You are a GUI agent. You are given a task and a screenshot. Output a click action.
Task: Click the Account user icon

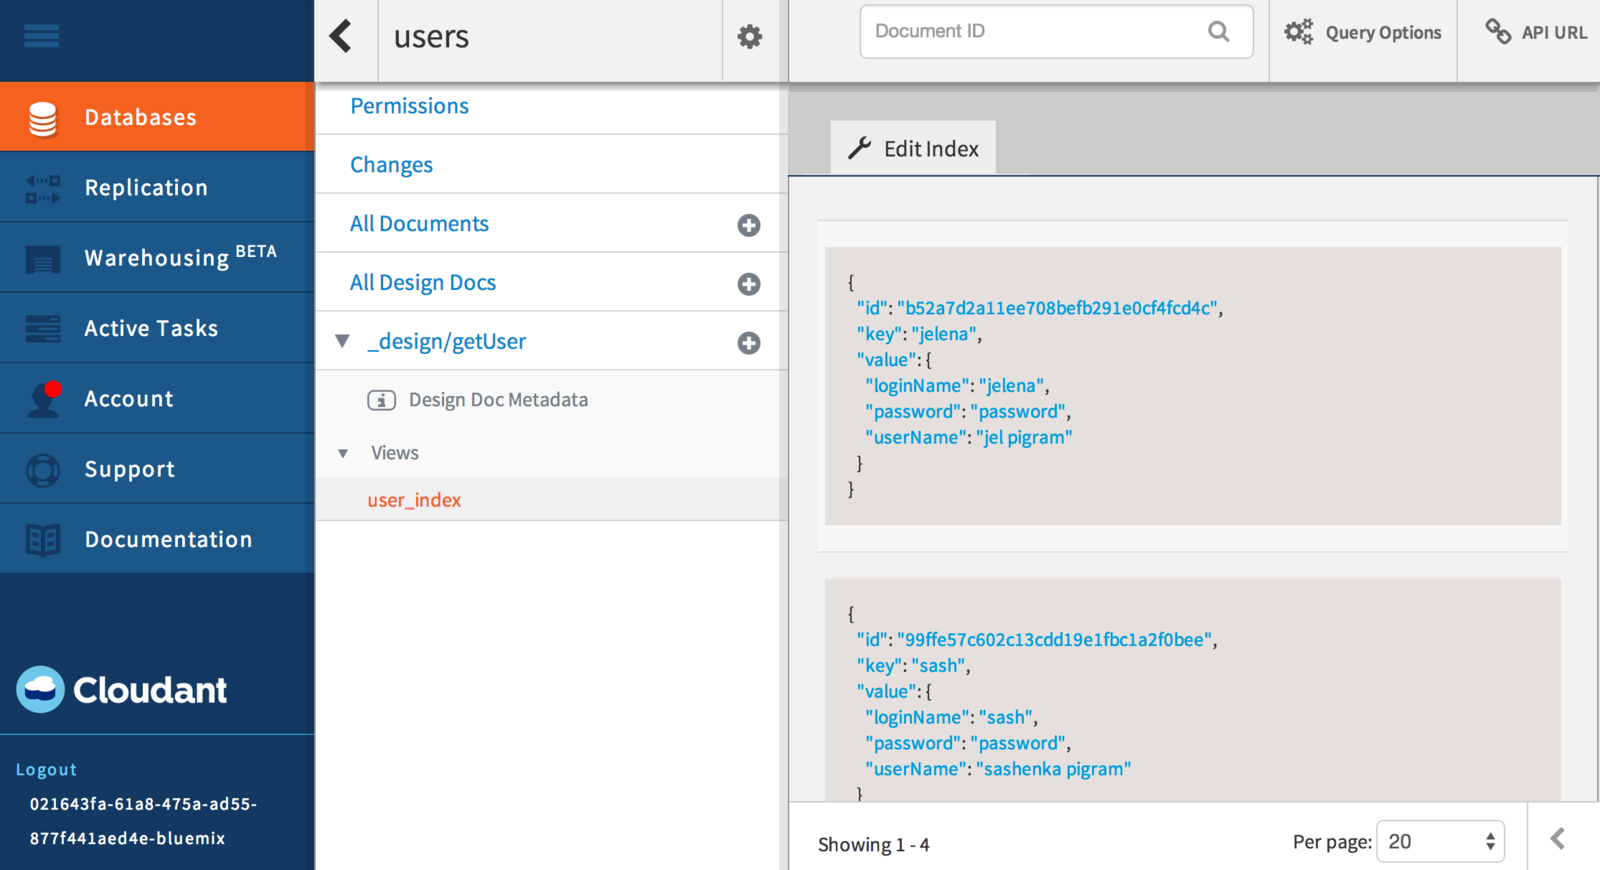44,398
